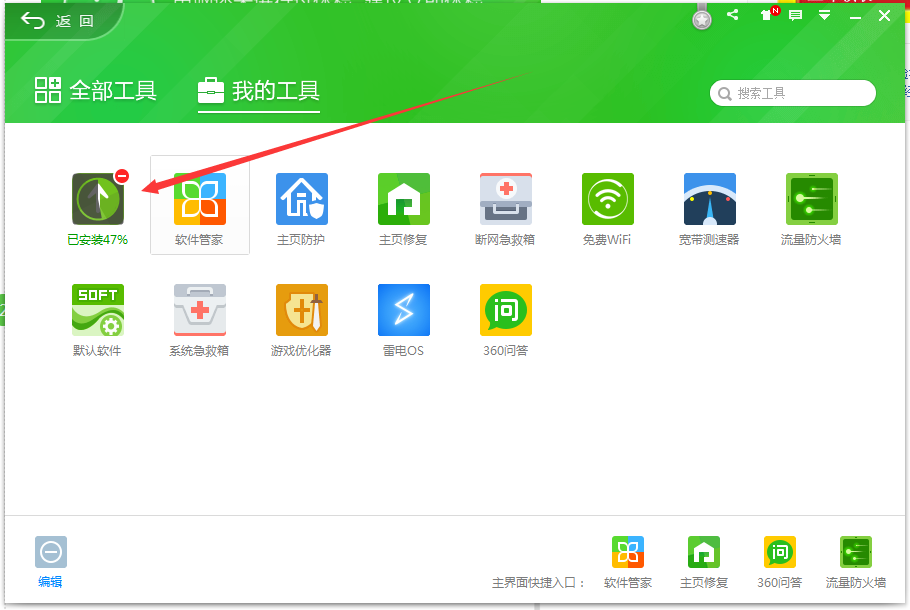
Task: Remove the installing tool via red minus badge
Action: (x=122, y=176)
